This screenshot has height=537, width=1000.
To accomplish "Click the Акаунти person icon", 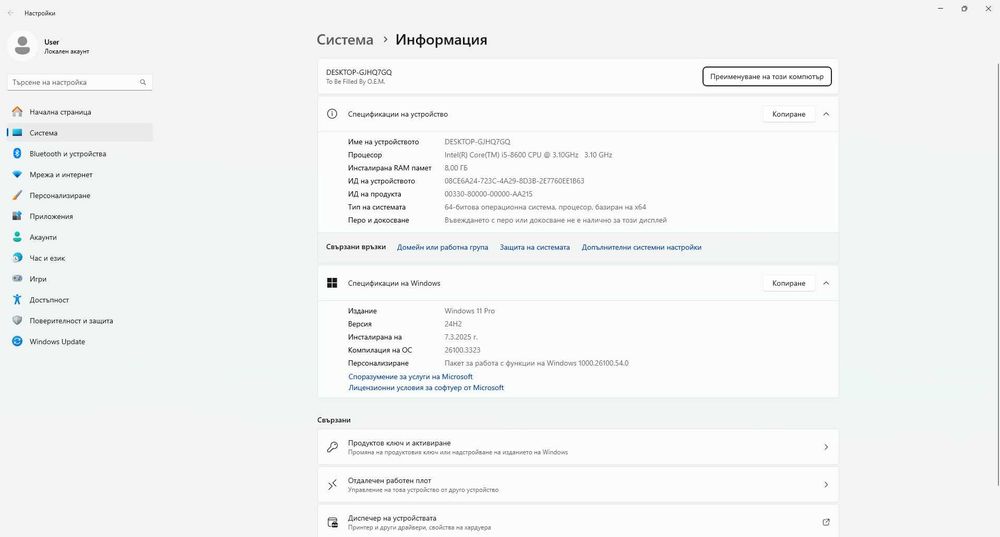I will coord(17,237).
